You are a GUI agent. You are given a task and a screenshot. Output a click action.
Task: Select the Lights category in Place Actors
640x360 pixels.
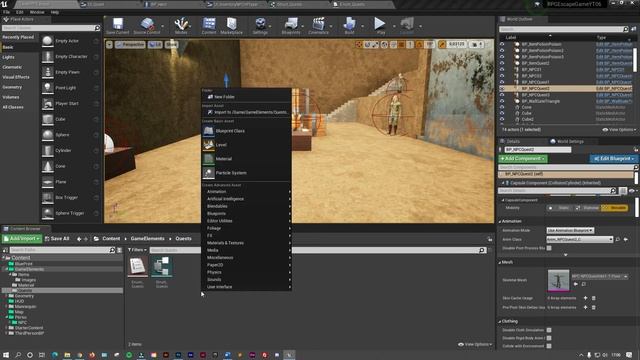point(9,57)
